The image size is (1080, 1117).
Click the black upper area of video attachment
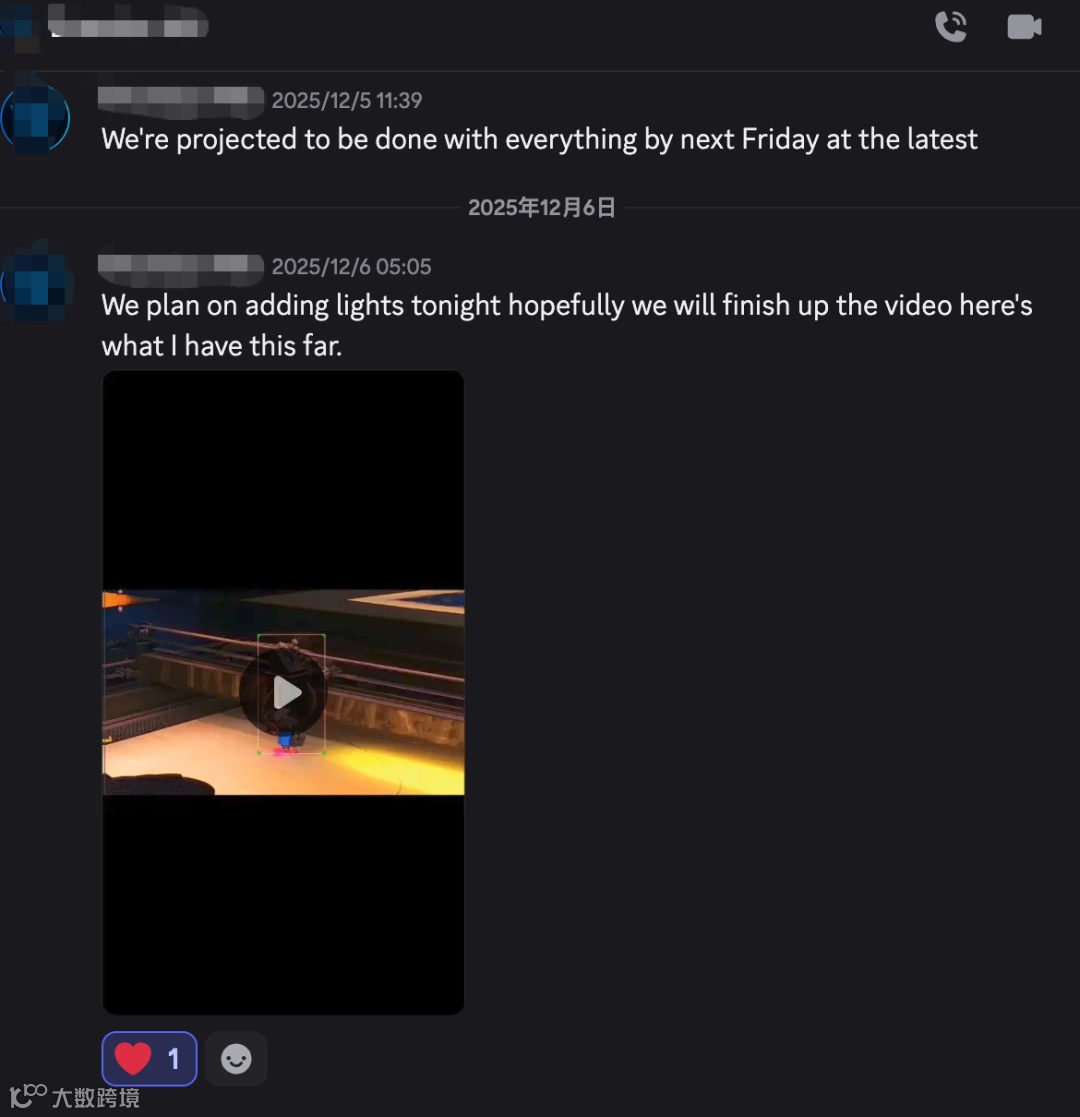pyautogui.click(x=284, y=479)
